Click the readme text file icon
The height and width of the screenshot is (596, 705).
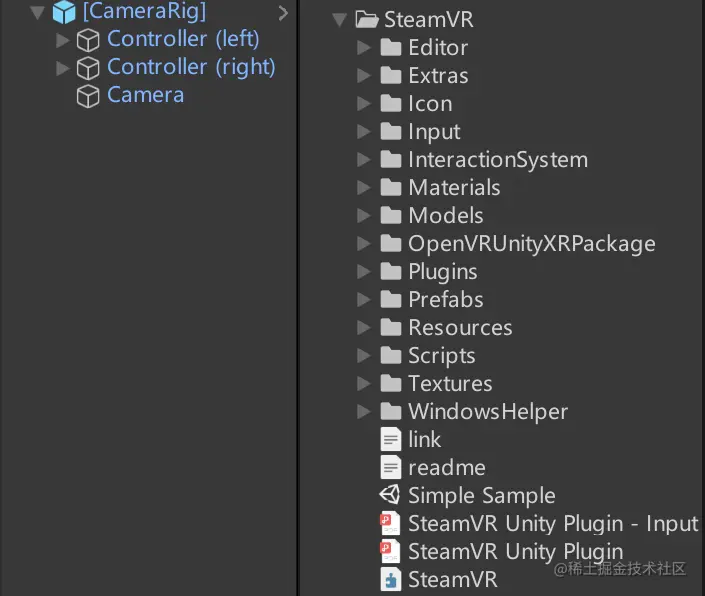(x=390, y=468)
